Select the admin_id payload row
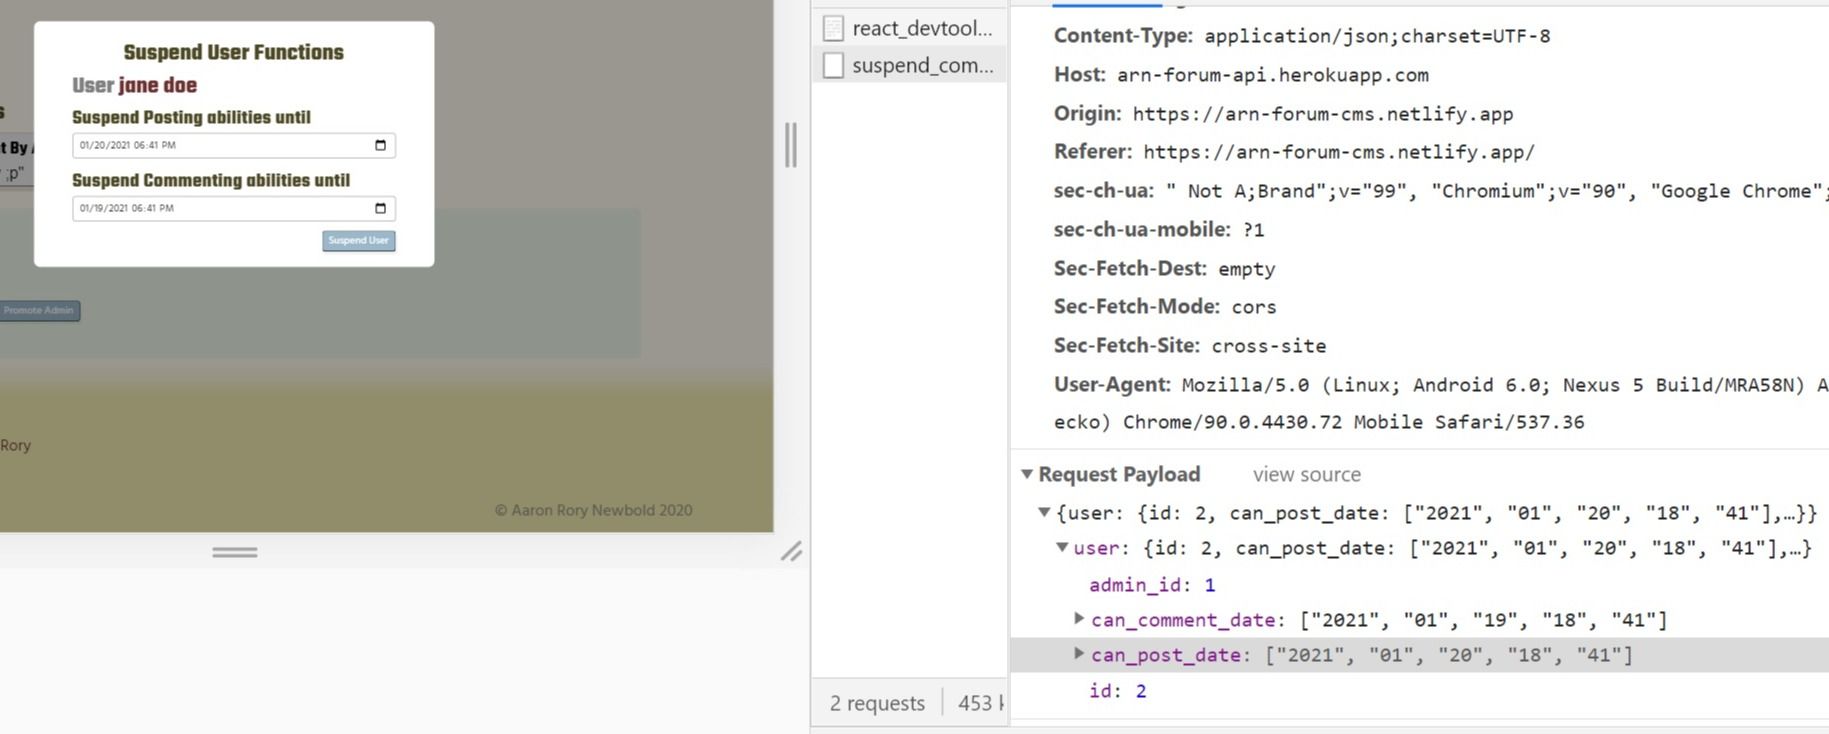The height and width of the screenshot is (734, 1829). 1151,585
